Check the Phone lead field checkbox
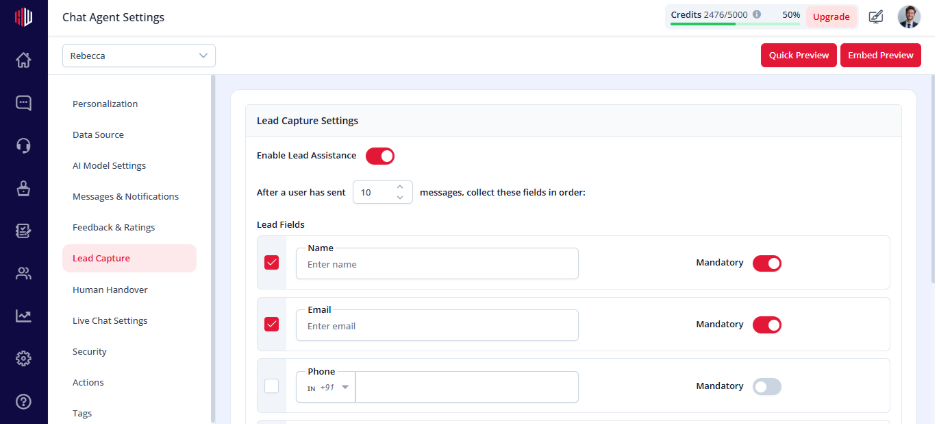936x424 pixels. pos(272,386)
